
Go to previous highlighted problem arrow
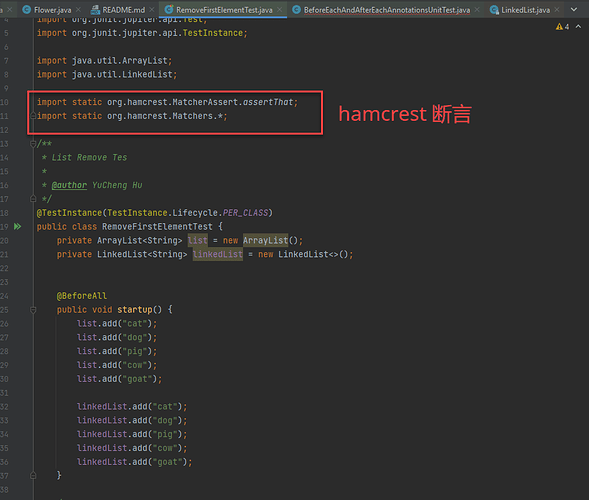pos(578,26)
